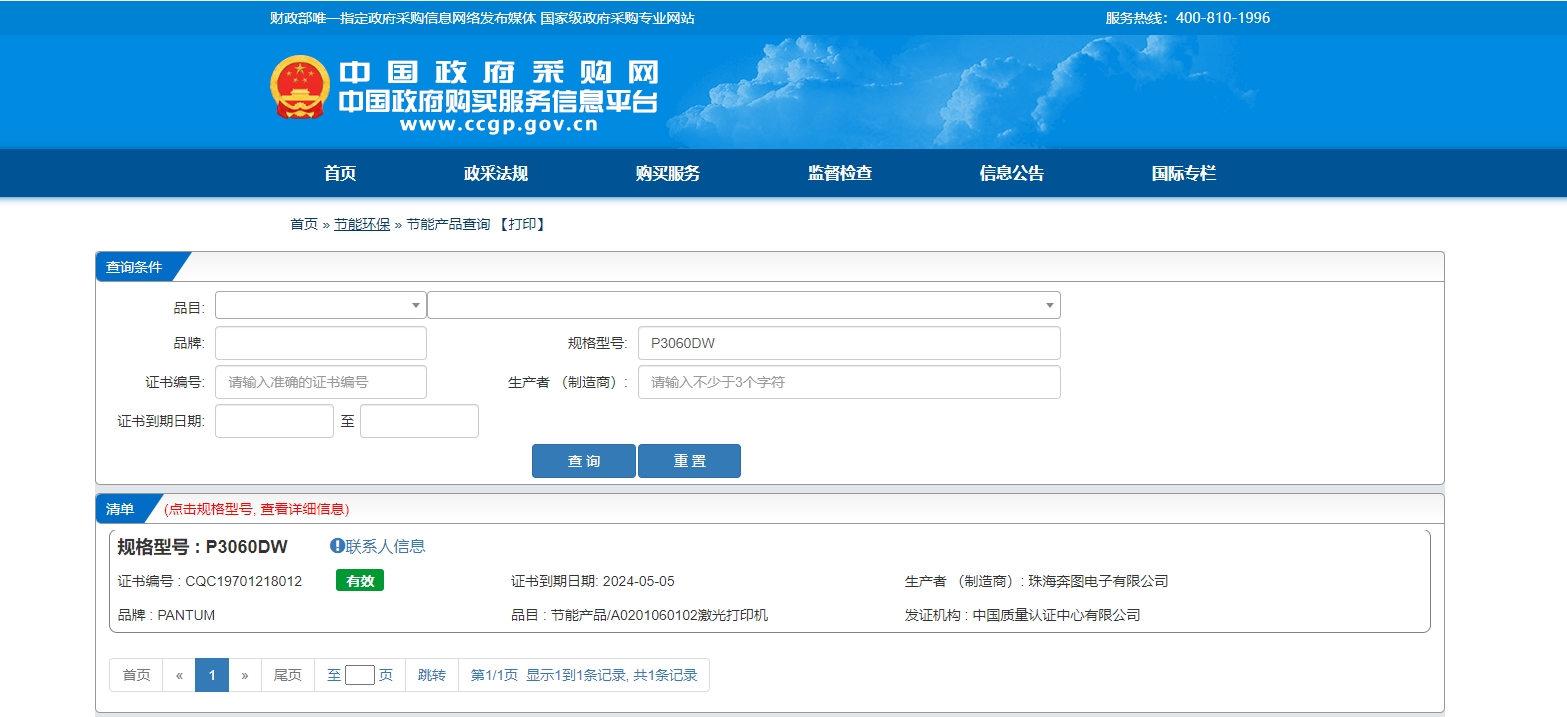Focus the 品牌 brand input field

click(x=320, y=343)
